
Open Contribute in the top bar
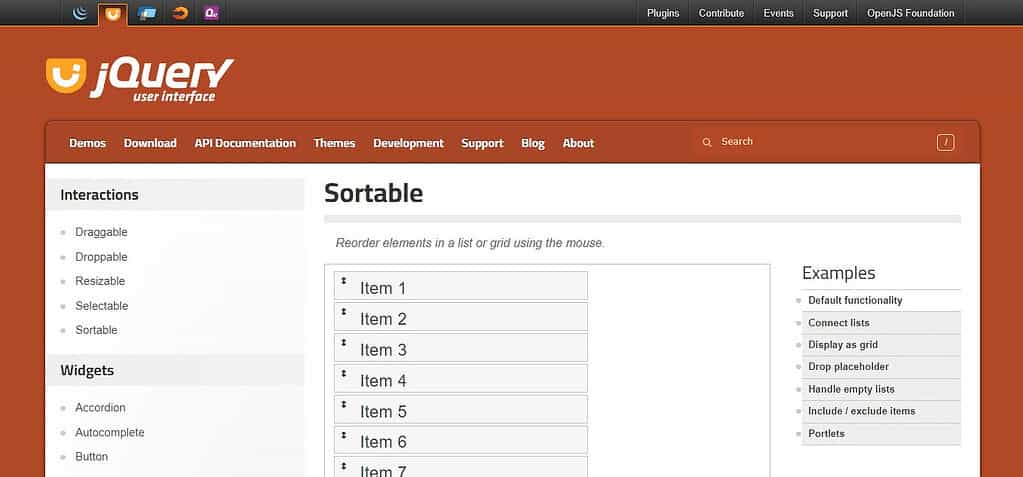click(721, 13)
